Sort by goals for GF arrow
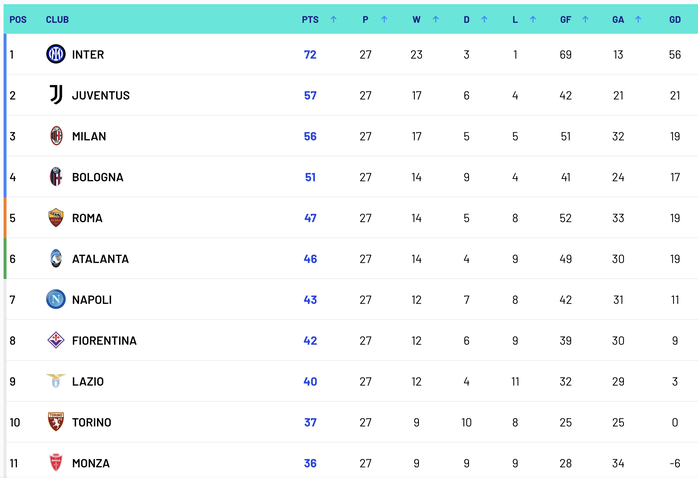Viewport: 698px width, 478px height. tap(585, 20)
